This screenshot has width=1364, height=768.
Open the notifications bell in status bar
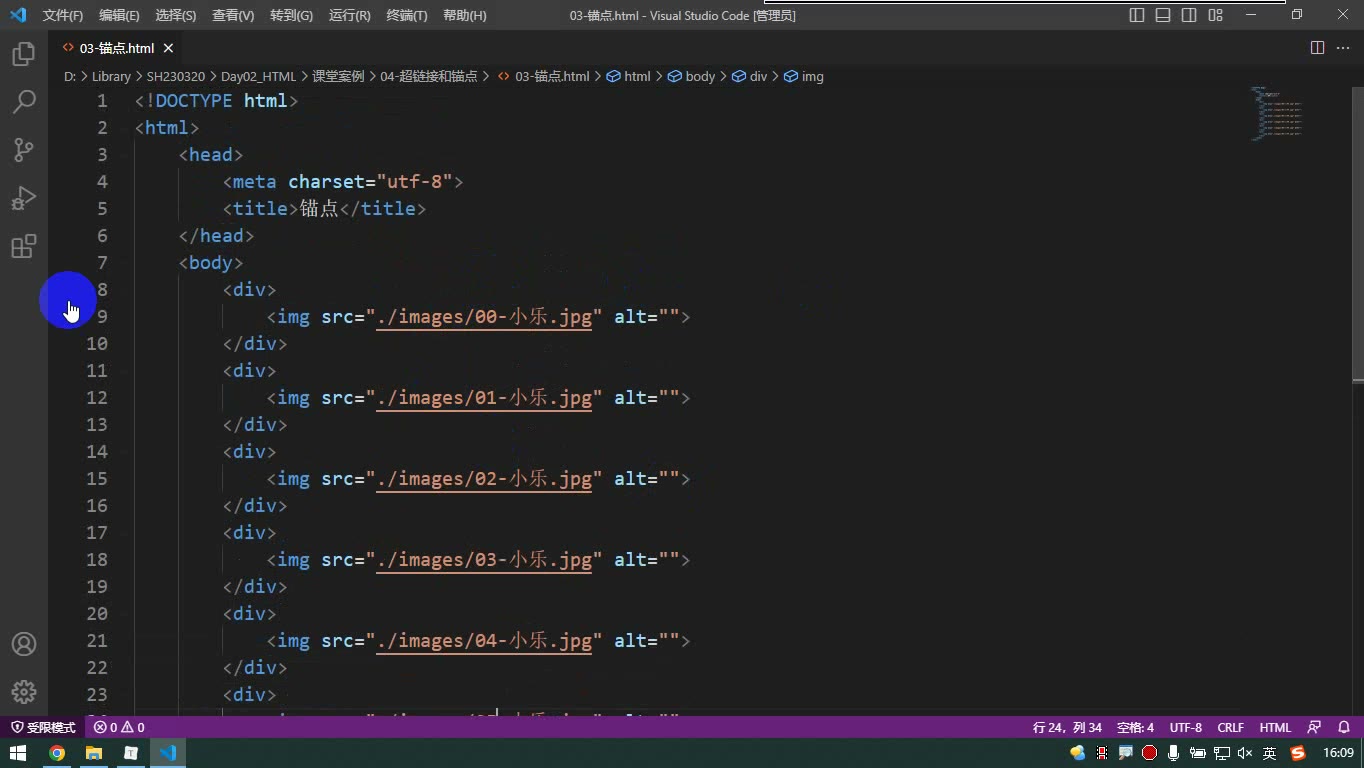1344,728
